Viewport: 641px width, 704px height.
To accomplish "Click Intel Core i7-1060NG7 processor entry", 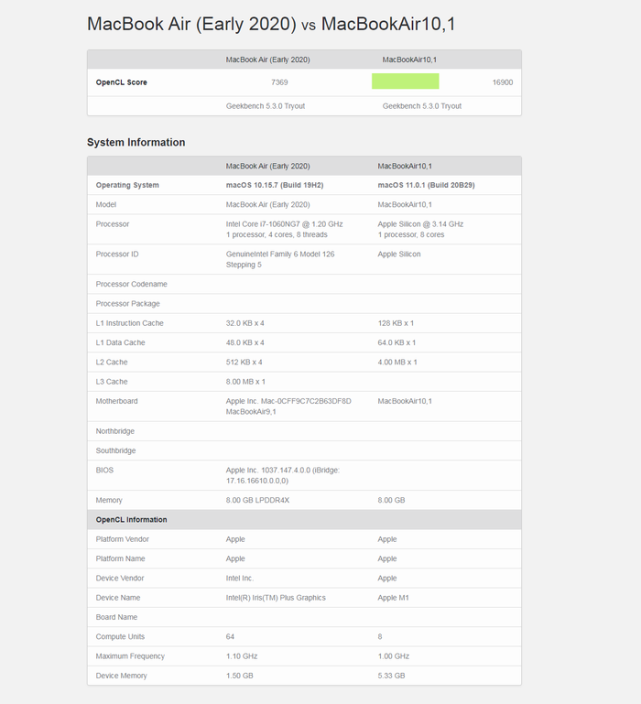I will tap(284, 224).
